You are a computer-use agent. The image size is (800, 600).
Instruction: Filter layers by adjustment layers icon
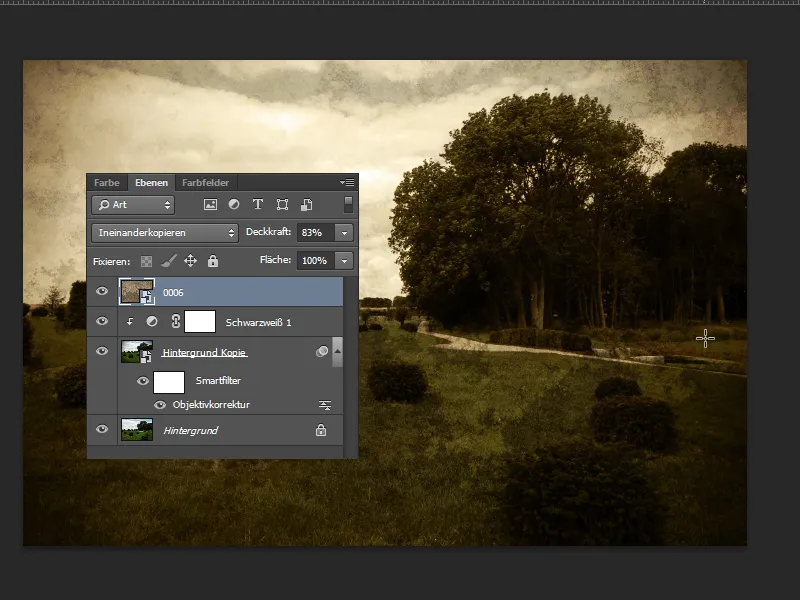(x=234, y=205)
